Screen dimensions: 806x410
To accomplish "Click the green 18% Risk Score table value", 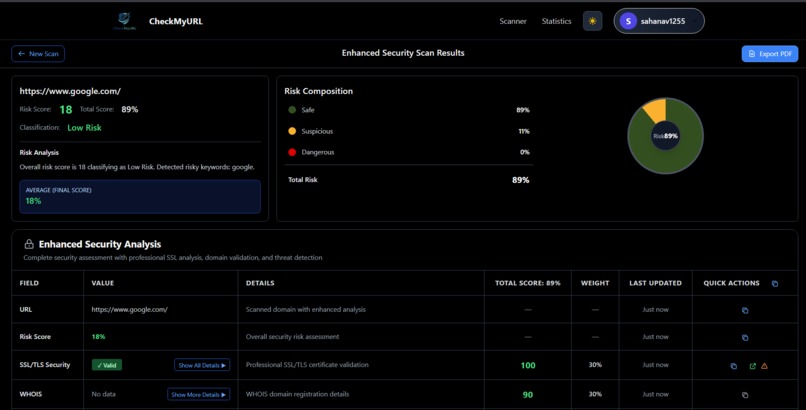I will click(98, 337).
